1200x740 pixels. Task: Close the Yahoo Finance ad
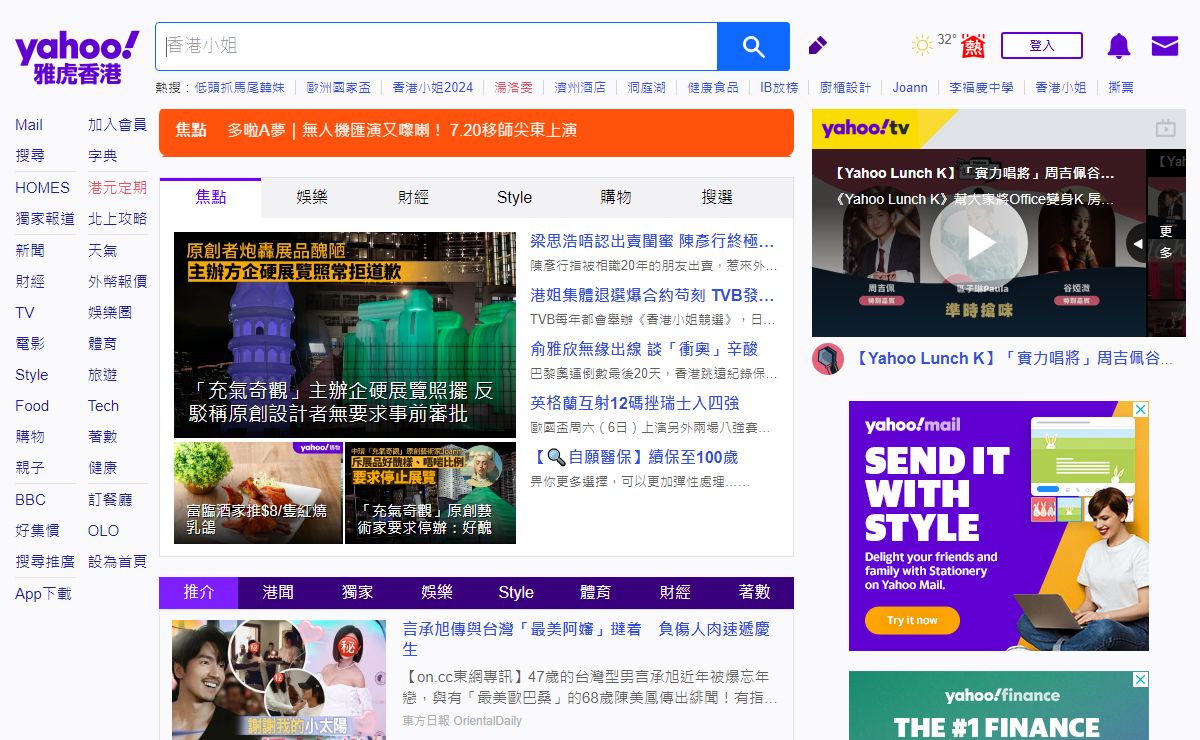[x=1141, y=679]
